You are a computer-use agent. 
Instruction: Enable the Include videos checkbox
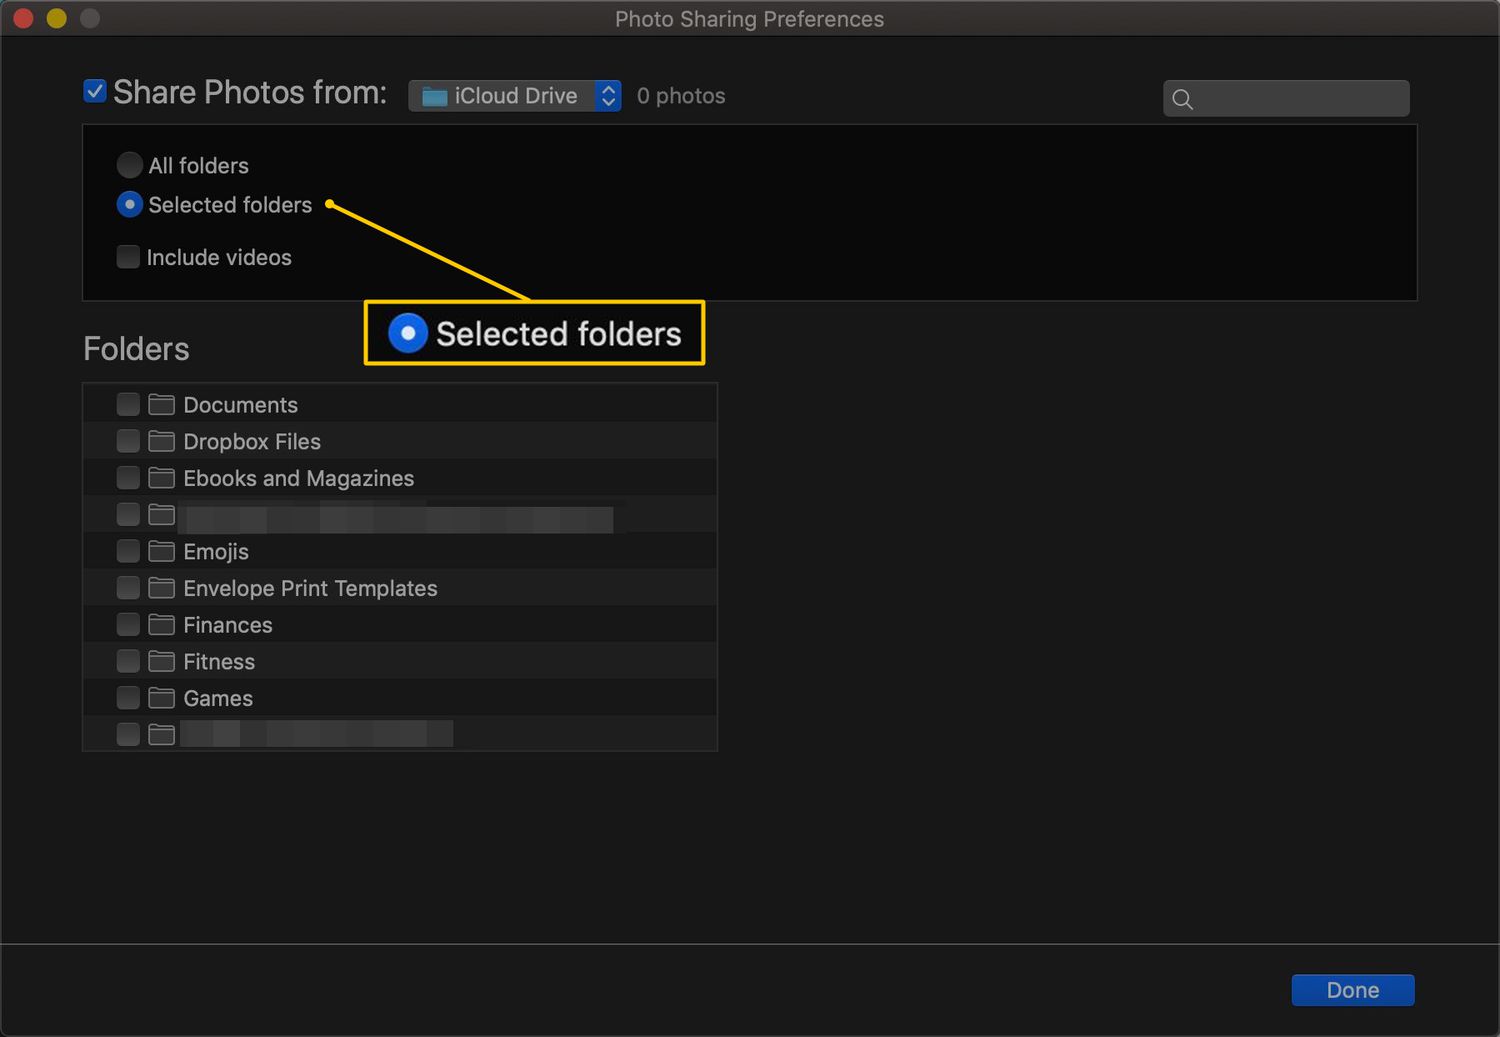pyautogui.click(x=128, y=257)
